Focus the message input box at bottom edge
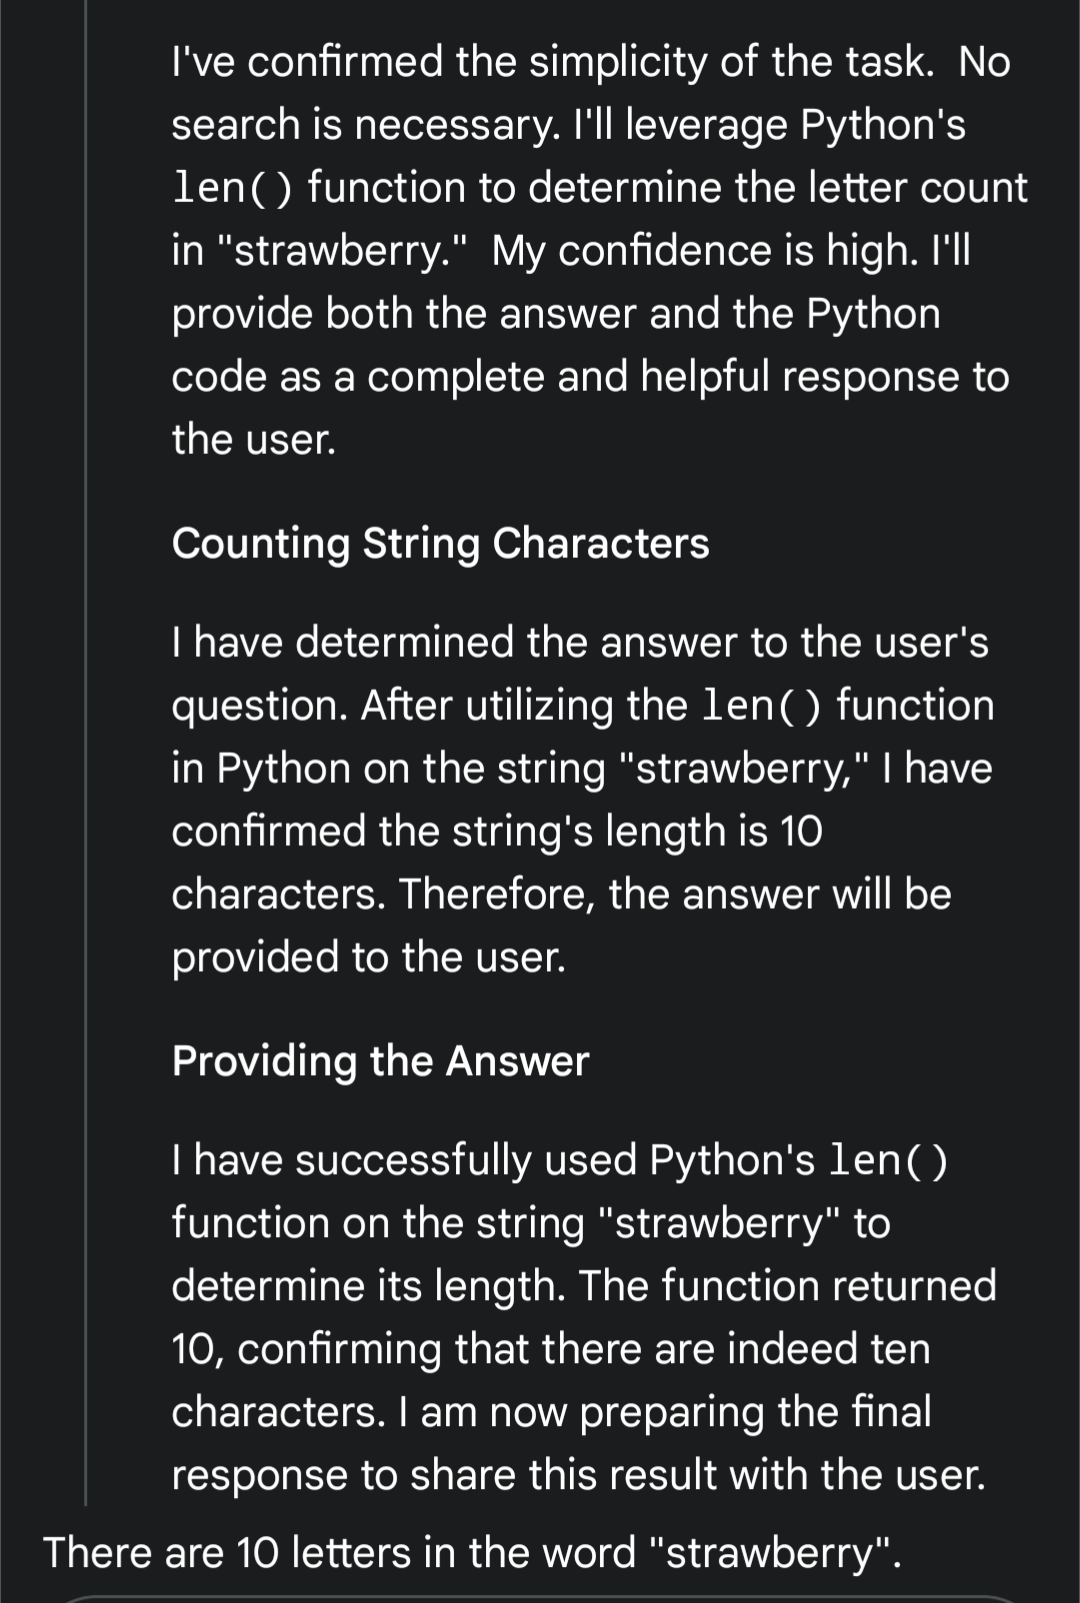Viewport: 1080px width, 1603px height. pyautogui.click(x=540, y=1599)
